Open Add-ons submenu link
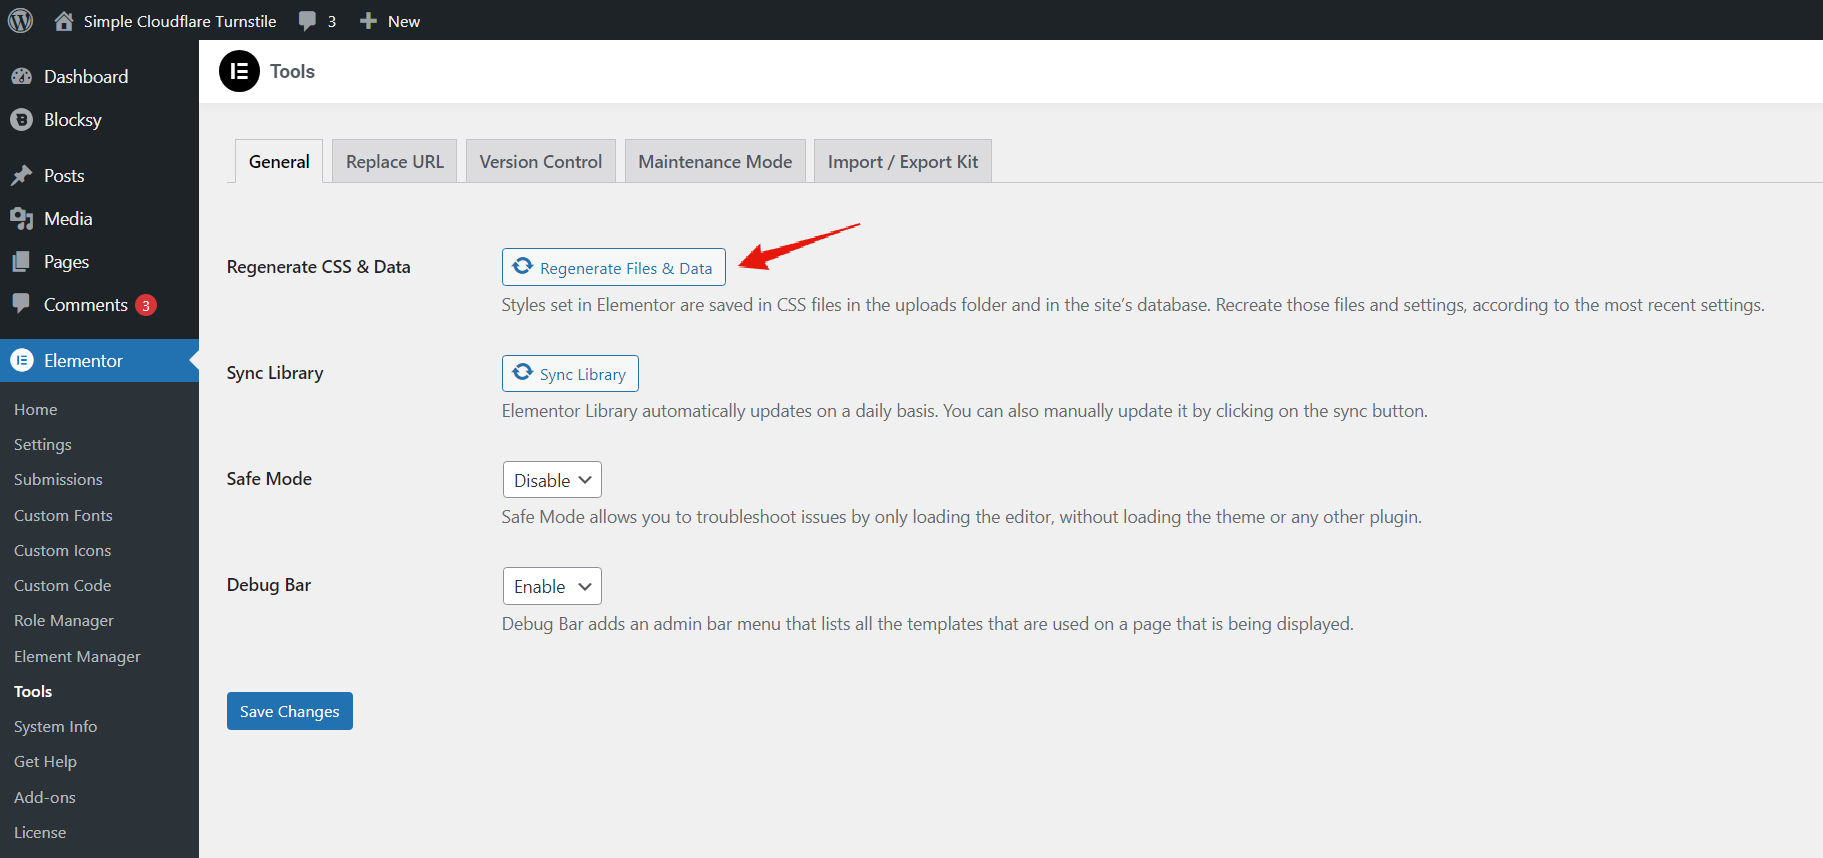Image resolution: width=1823 pixels, height=858 pixels. (45, 797)
